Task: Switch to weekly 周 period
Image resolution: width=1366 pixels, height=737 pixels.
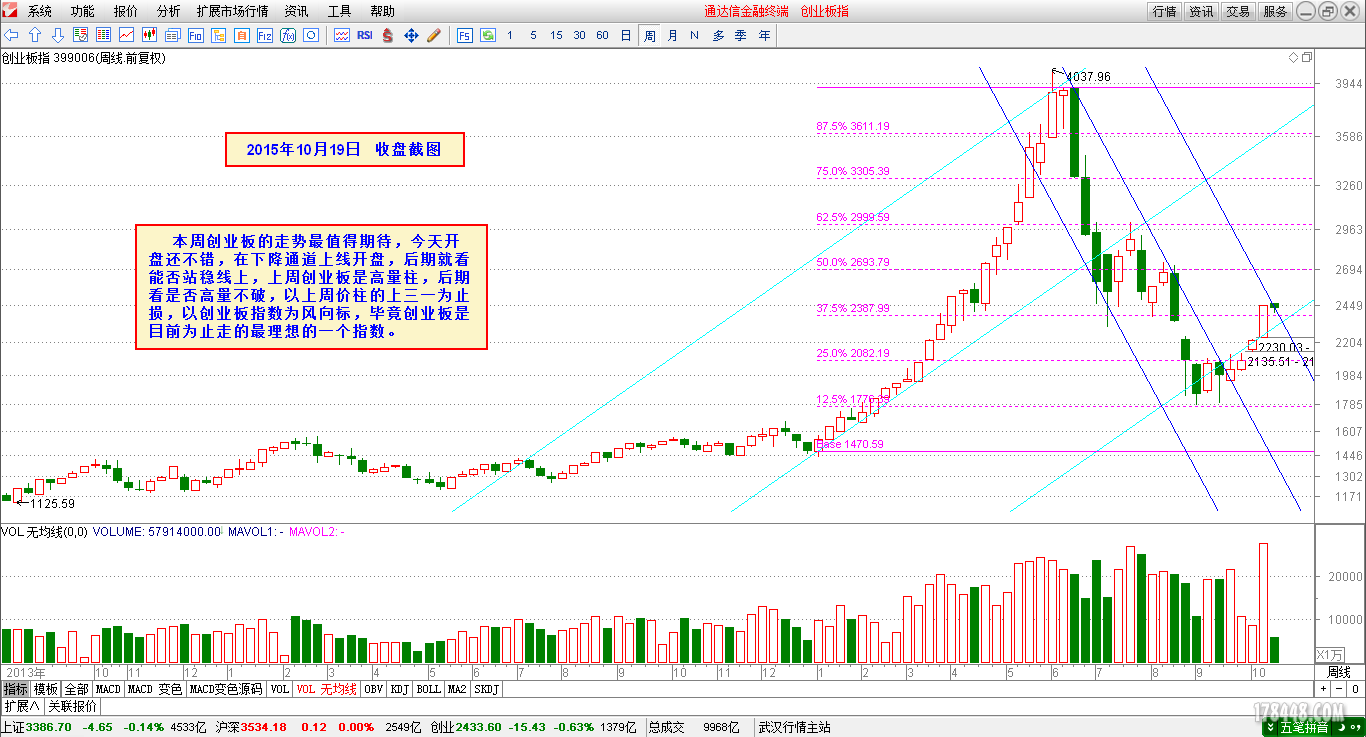Action: click(x=649, y=35)
